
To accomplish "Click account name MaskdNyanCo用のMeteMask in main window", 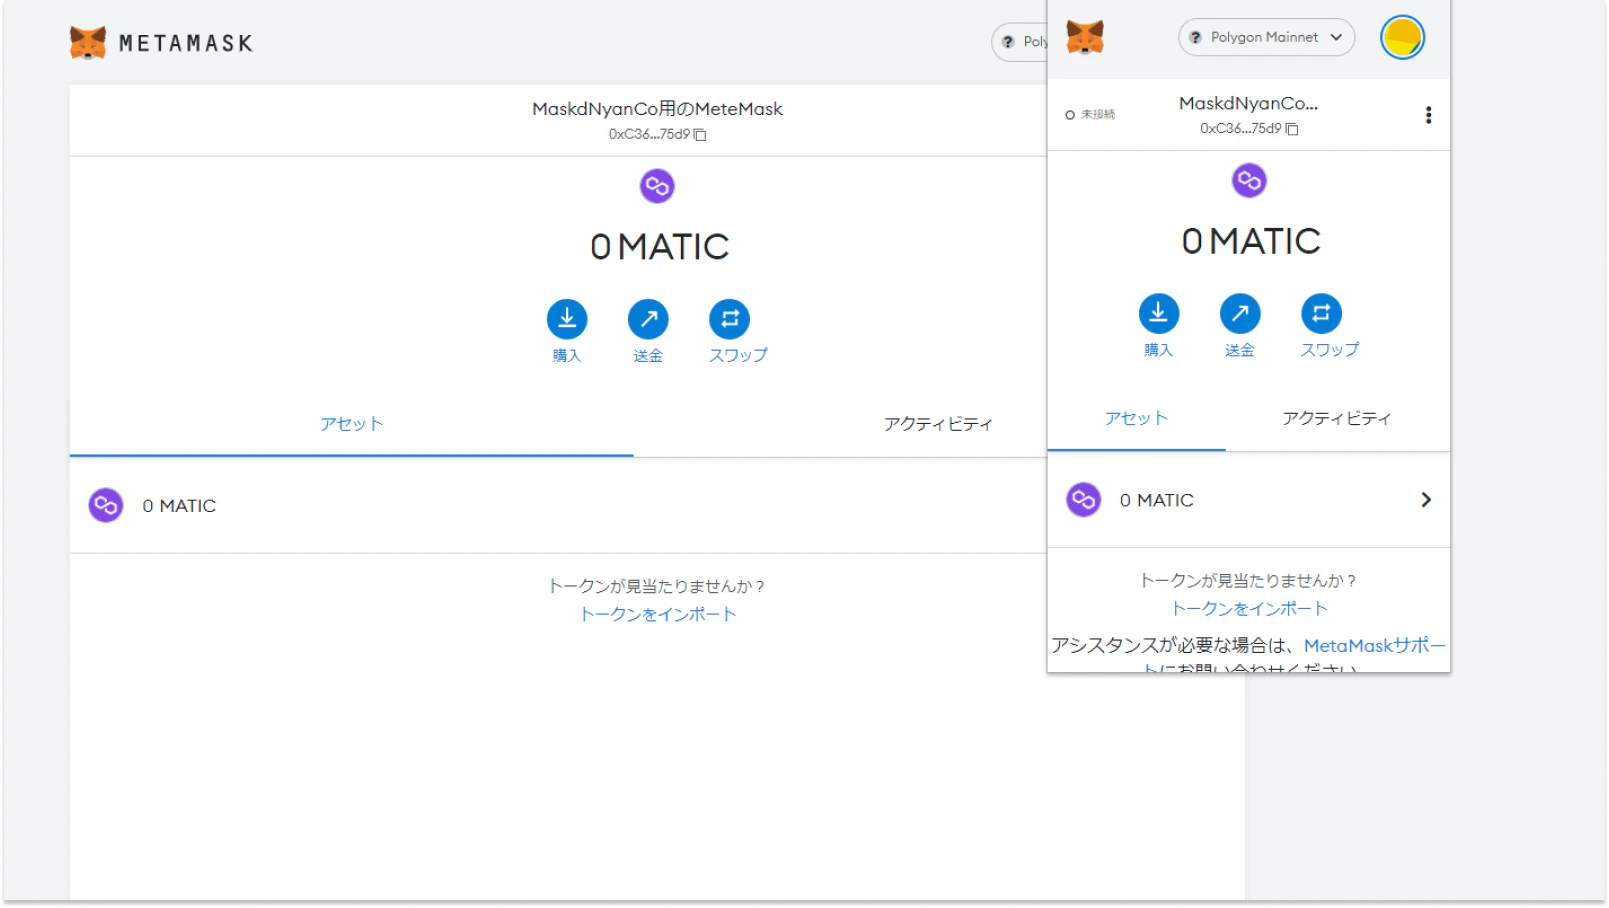I will point(657,109).
